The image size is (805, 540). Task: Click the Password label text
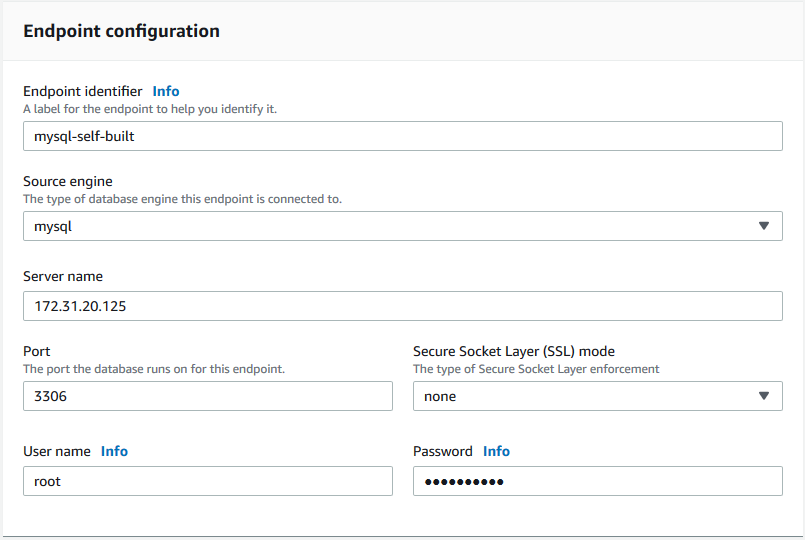tap(443, 451)
